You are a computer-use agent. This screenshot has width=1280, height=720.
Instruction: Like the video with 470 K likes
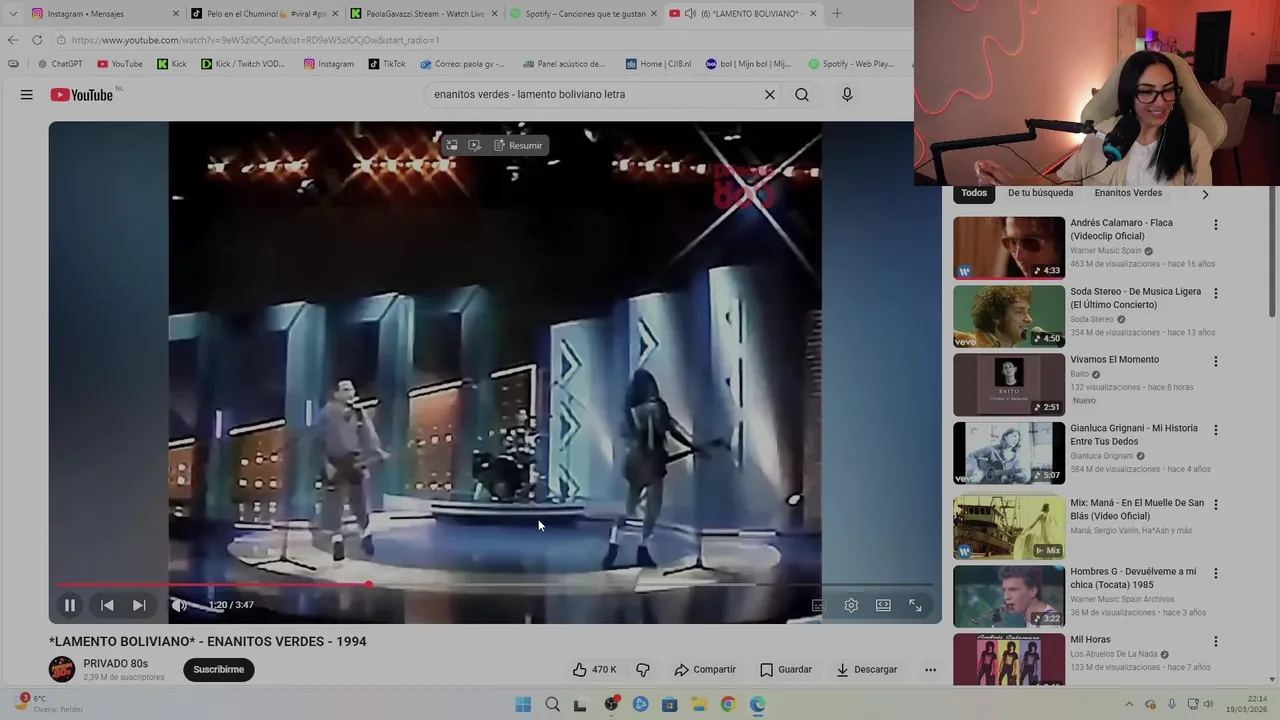click(594, 669)
